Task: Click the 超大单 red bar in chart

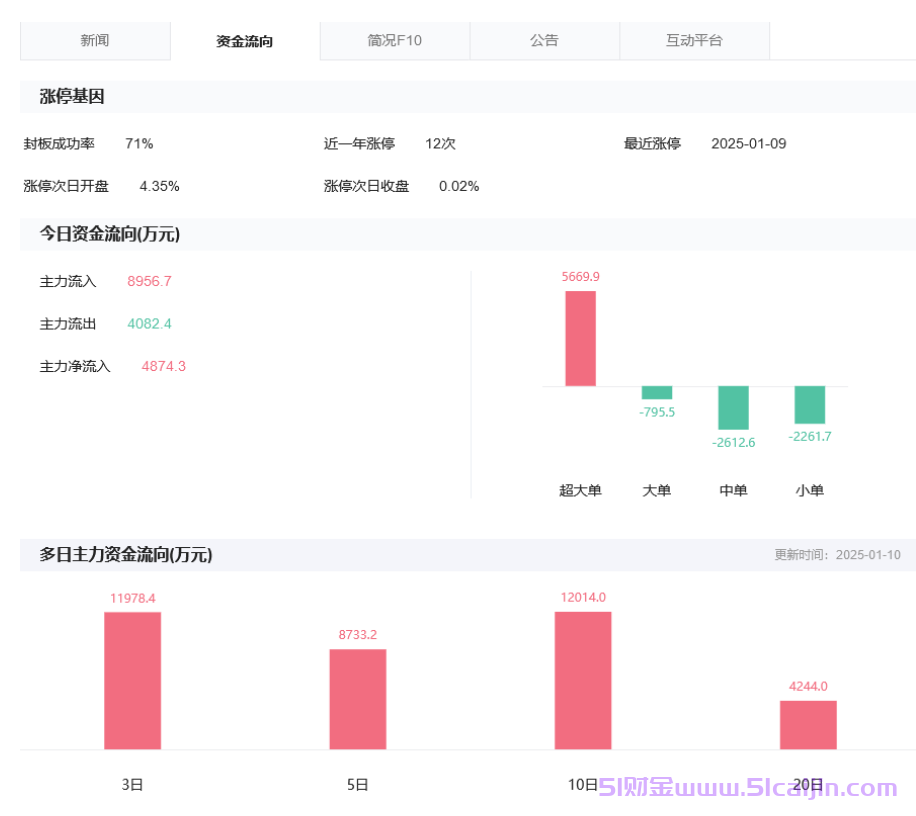Action: pos(581,338)
